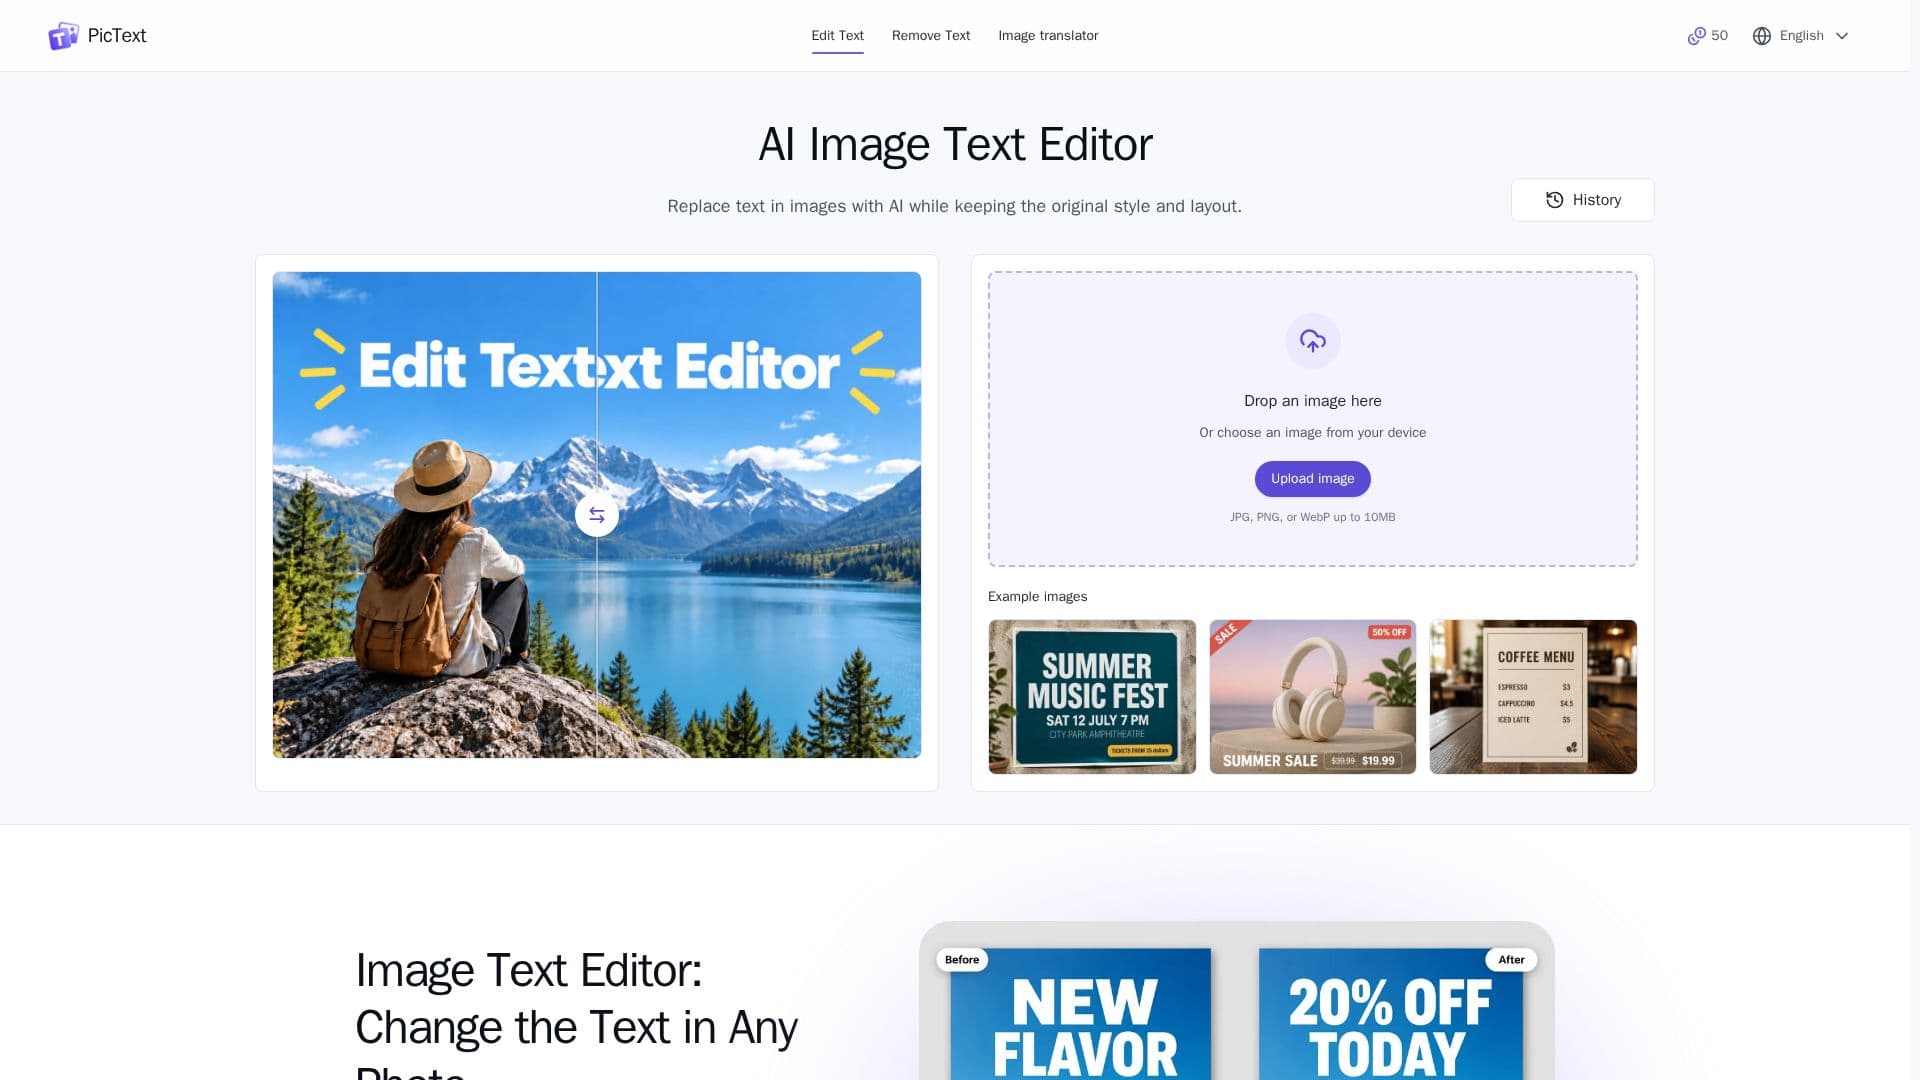Click the 'AI Image Text Editor' heading
Viewport: 1920px width, 1080px height.
click(955, 145)
